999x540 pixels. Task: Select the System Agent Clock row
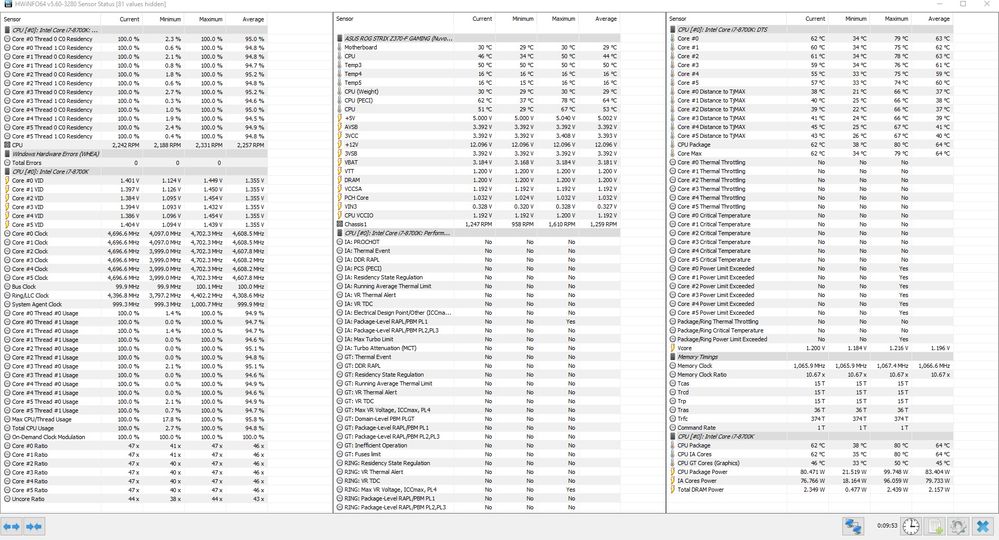pyautogui.click(x=134, y=304)
